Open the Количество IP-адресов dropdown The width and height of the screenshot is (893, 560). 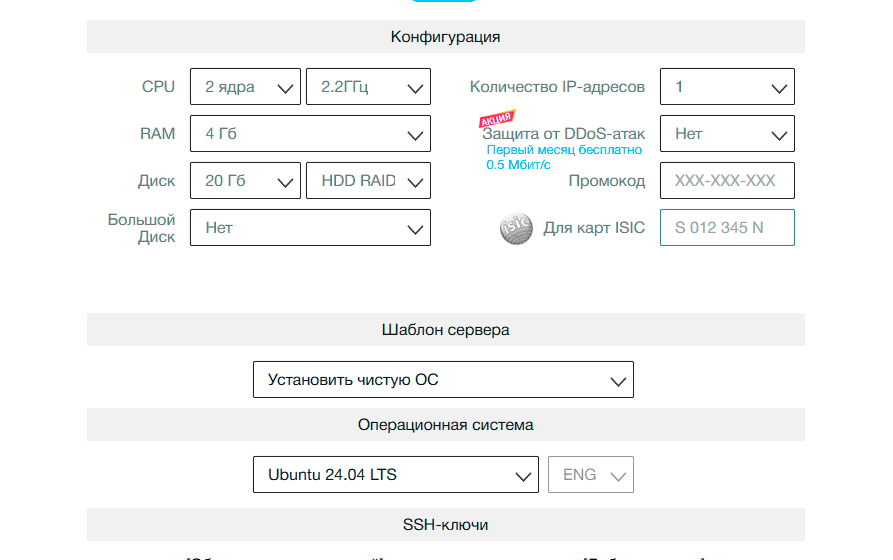727,87
